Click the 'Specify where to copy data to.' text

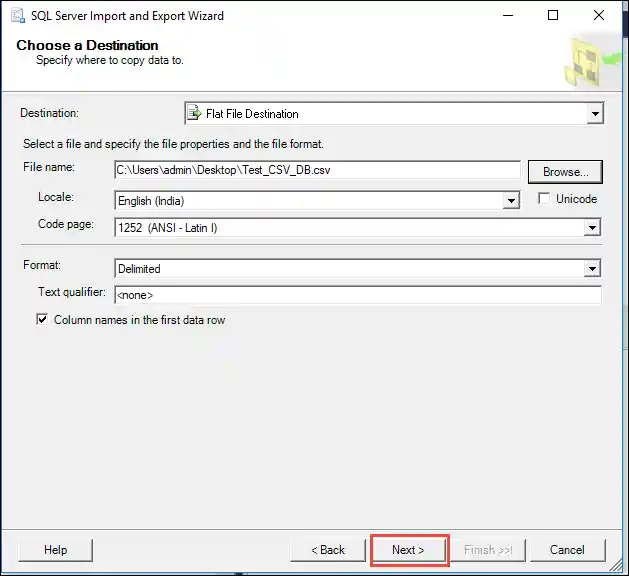(x=110, y=60)
